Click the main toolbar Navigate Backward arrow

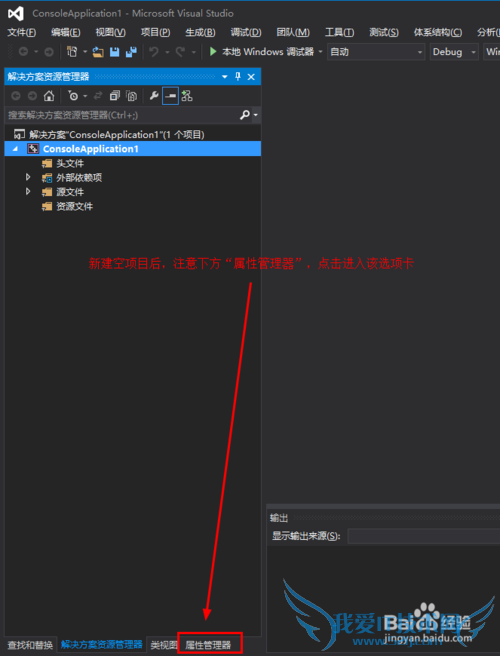pyautogui.click(x=23, y=52)
